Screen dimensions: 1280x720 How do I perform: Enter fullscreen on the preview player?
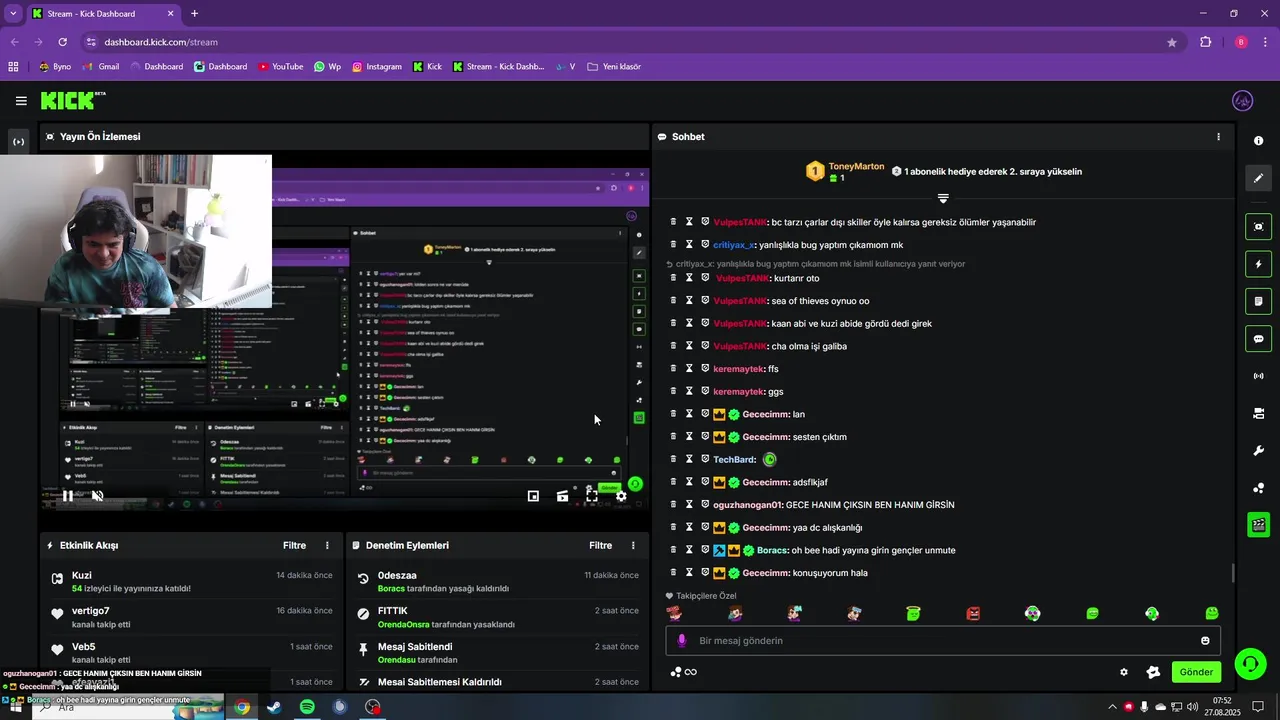(x=592, y=495)
